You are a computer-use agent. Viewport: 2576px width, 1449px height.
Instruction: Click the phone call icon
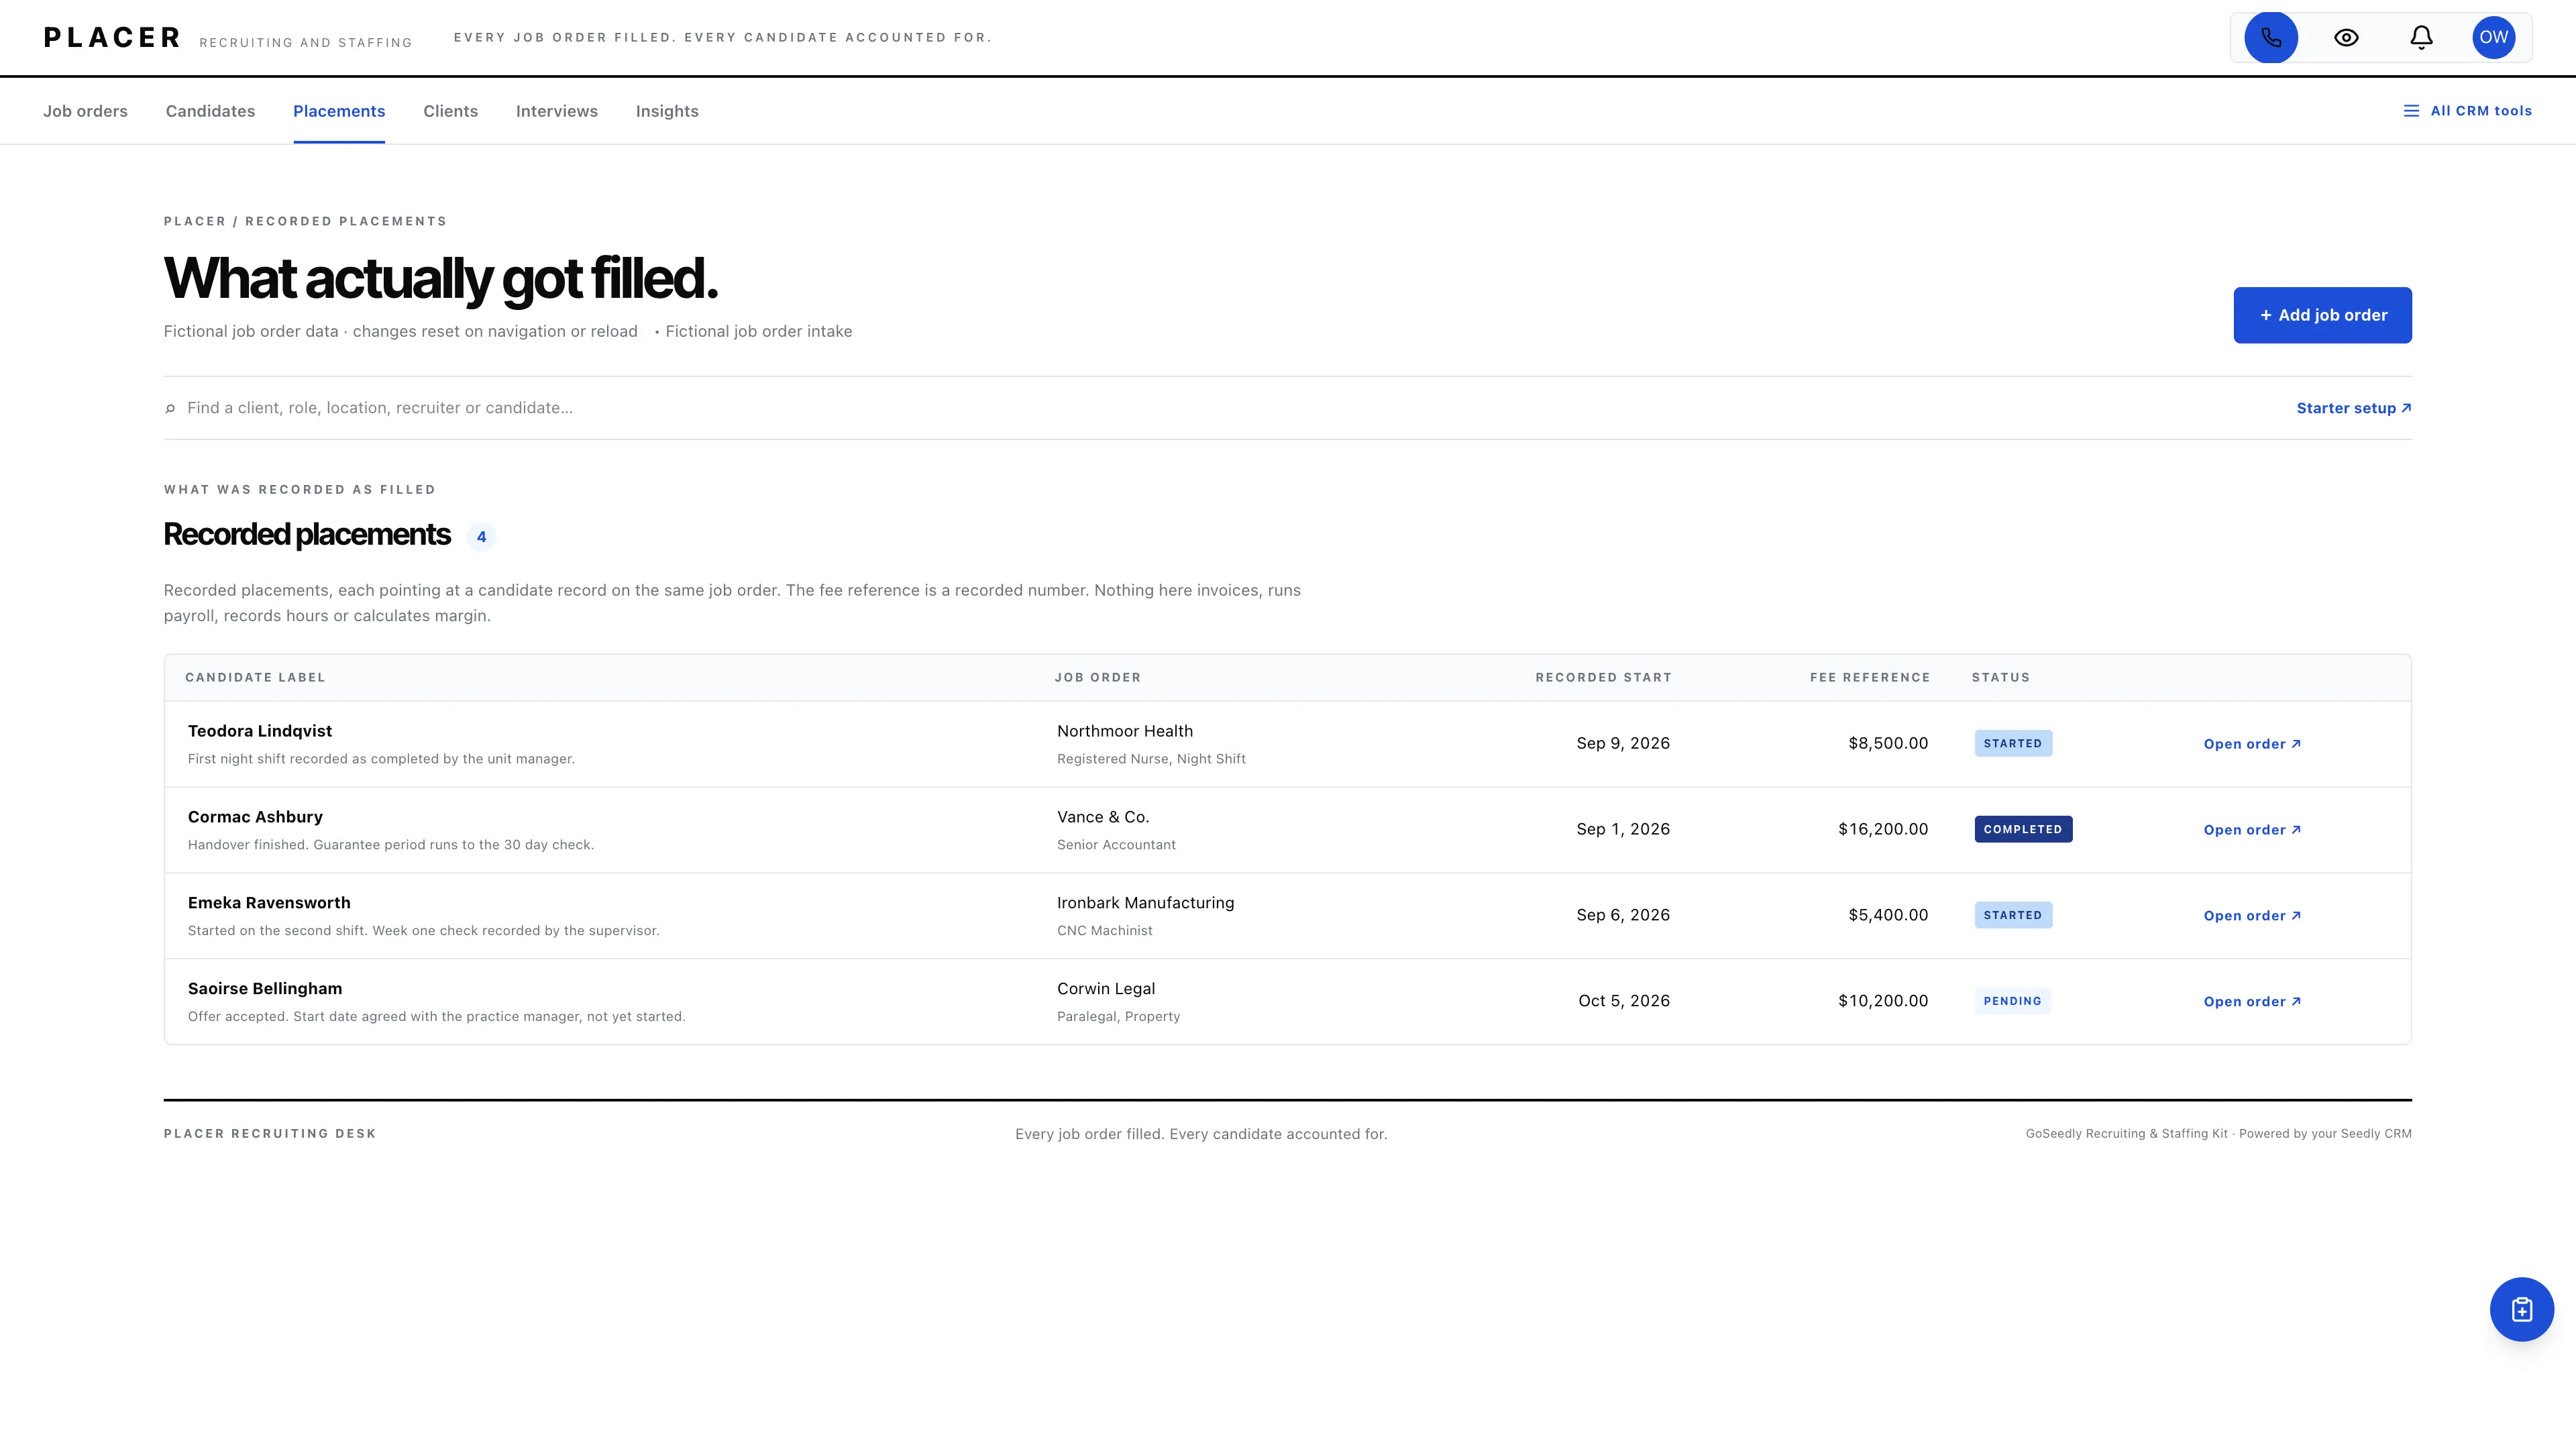point(2271,37)
